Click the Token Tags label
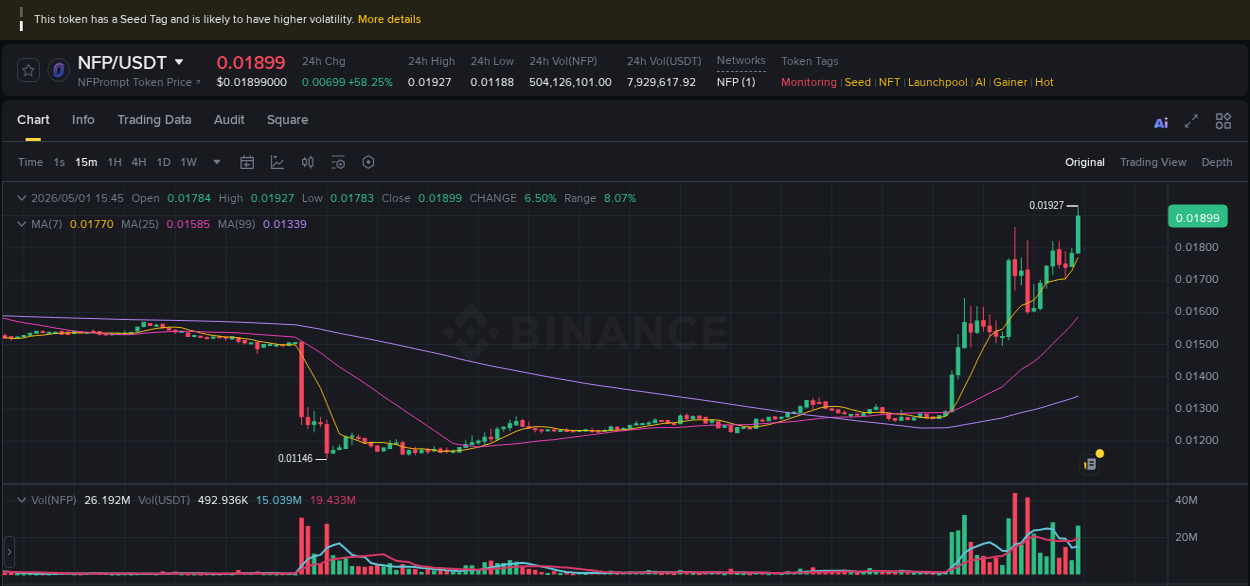Viewport: 1250px width, 586px height. [810, 61]
